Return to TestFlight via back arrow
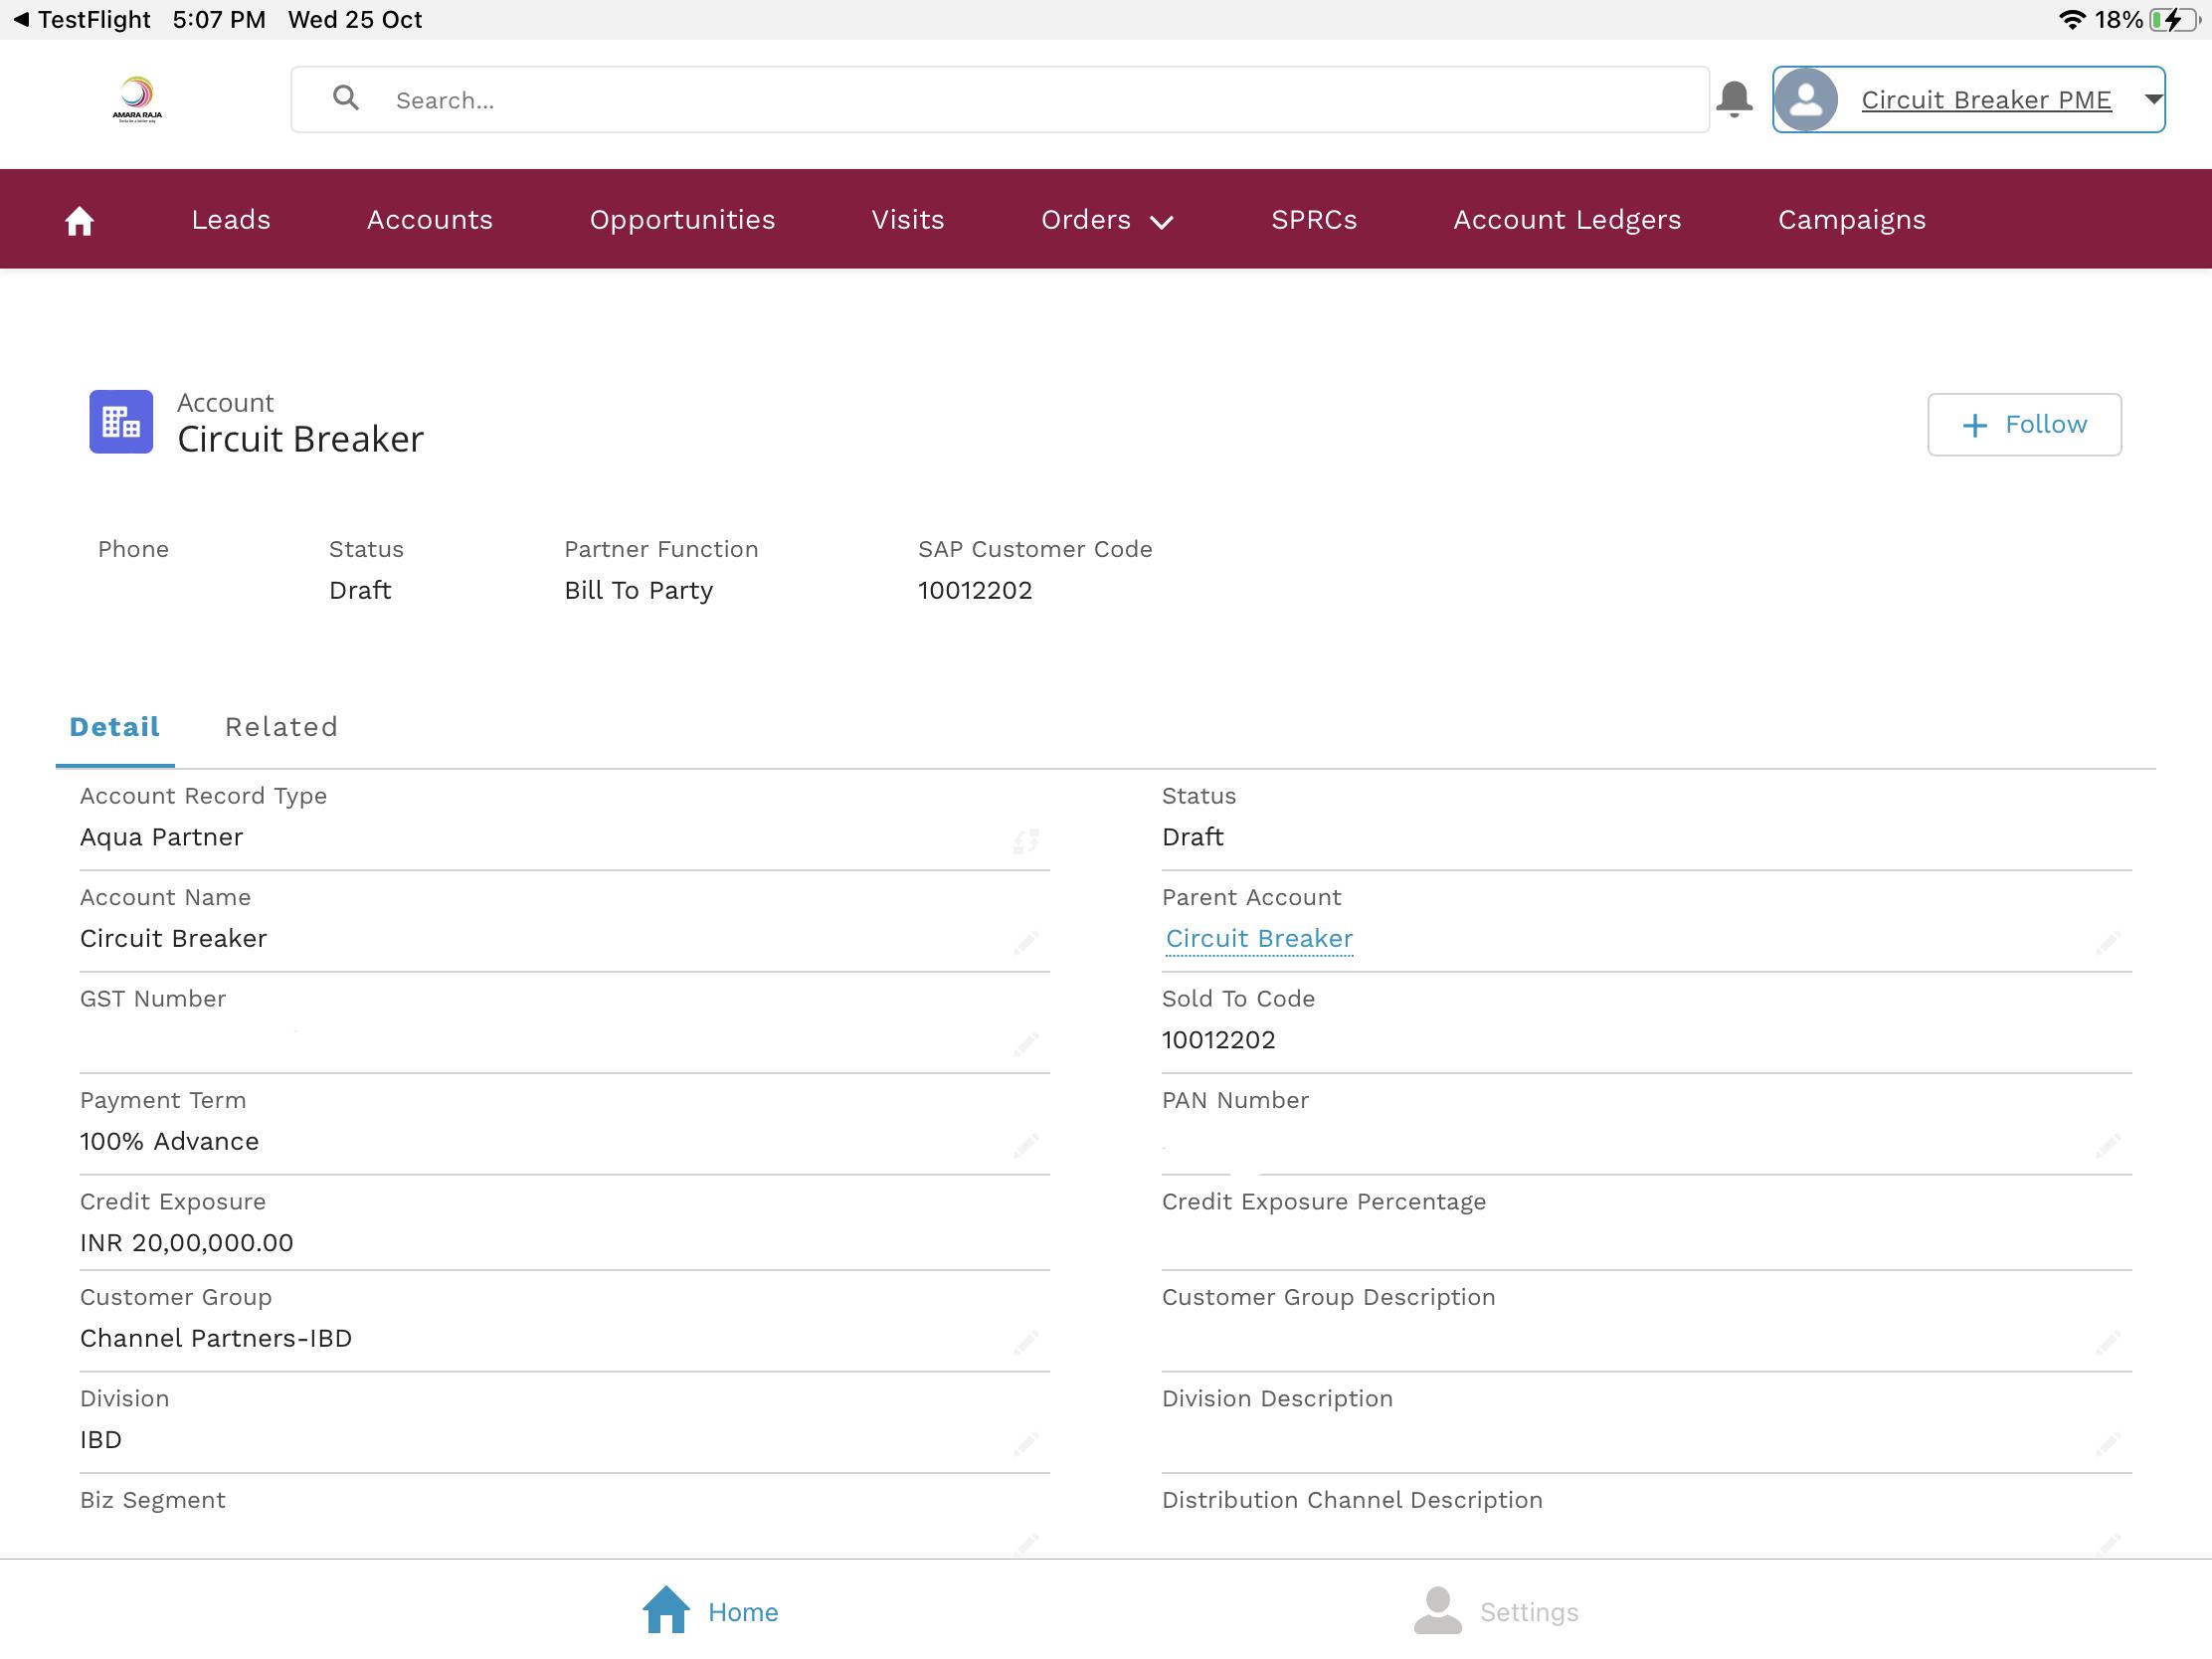The image size is (2212, 1659). coord(21,19)
